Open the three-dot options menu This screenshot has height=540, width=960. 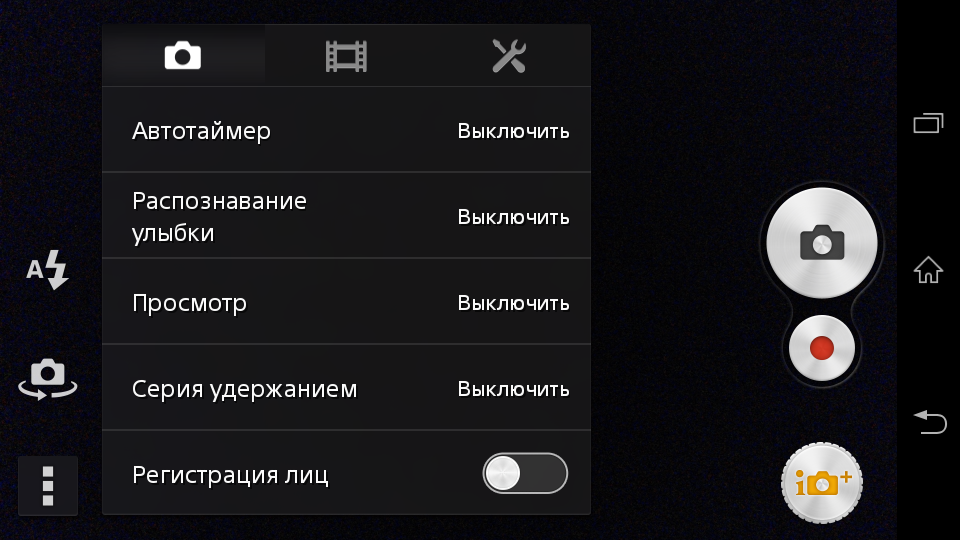(x=48, y=486)
